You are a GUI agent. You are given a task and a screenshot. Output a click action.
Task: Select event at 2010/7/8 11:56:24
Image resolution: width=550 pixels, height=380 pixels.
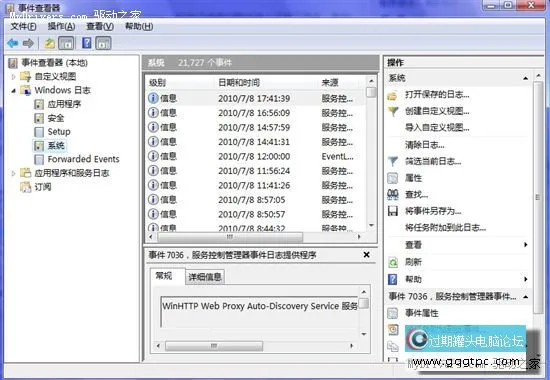(x=256, y=171)
